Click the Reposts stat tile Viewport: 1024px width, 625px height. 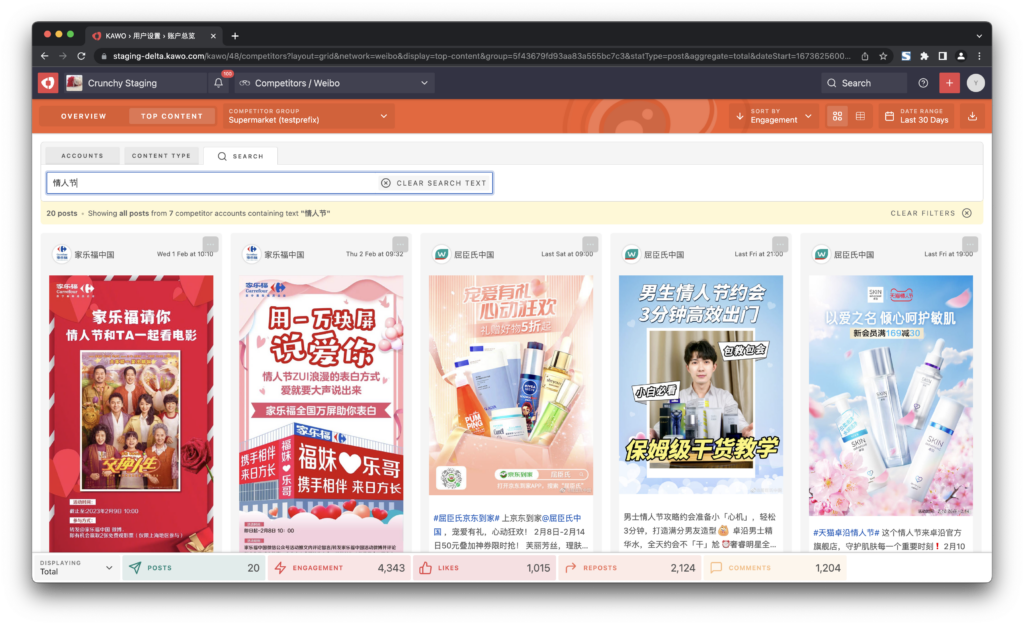click(x=630, y=568)
